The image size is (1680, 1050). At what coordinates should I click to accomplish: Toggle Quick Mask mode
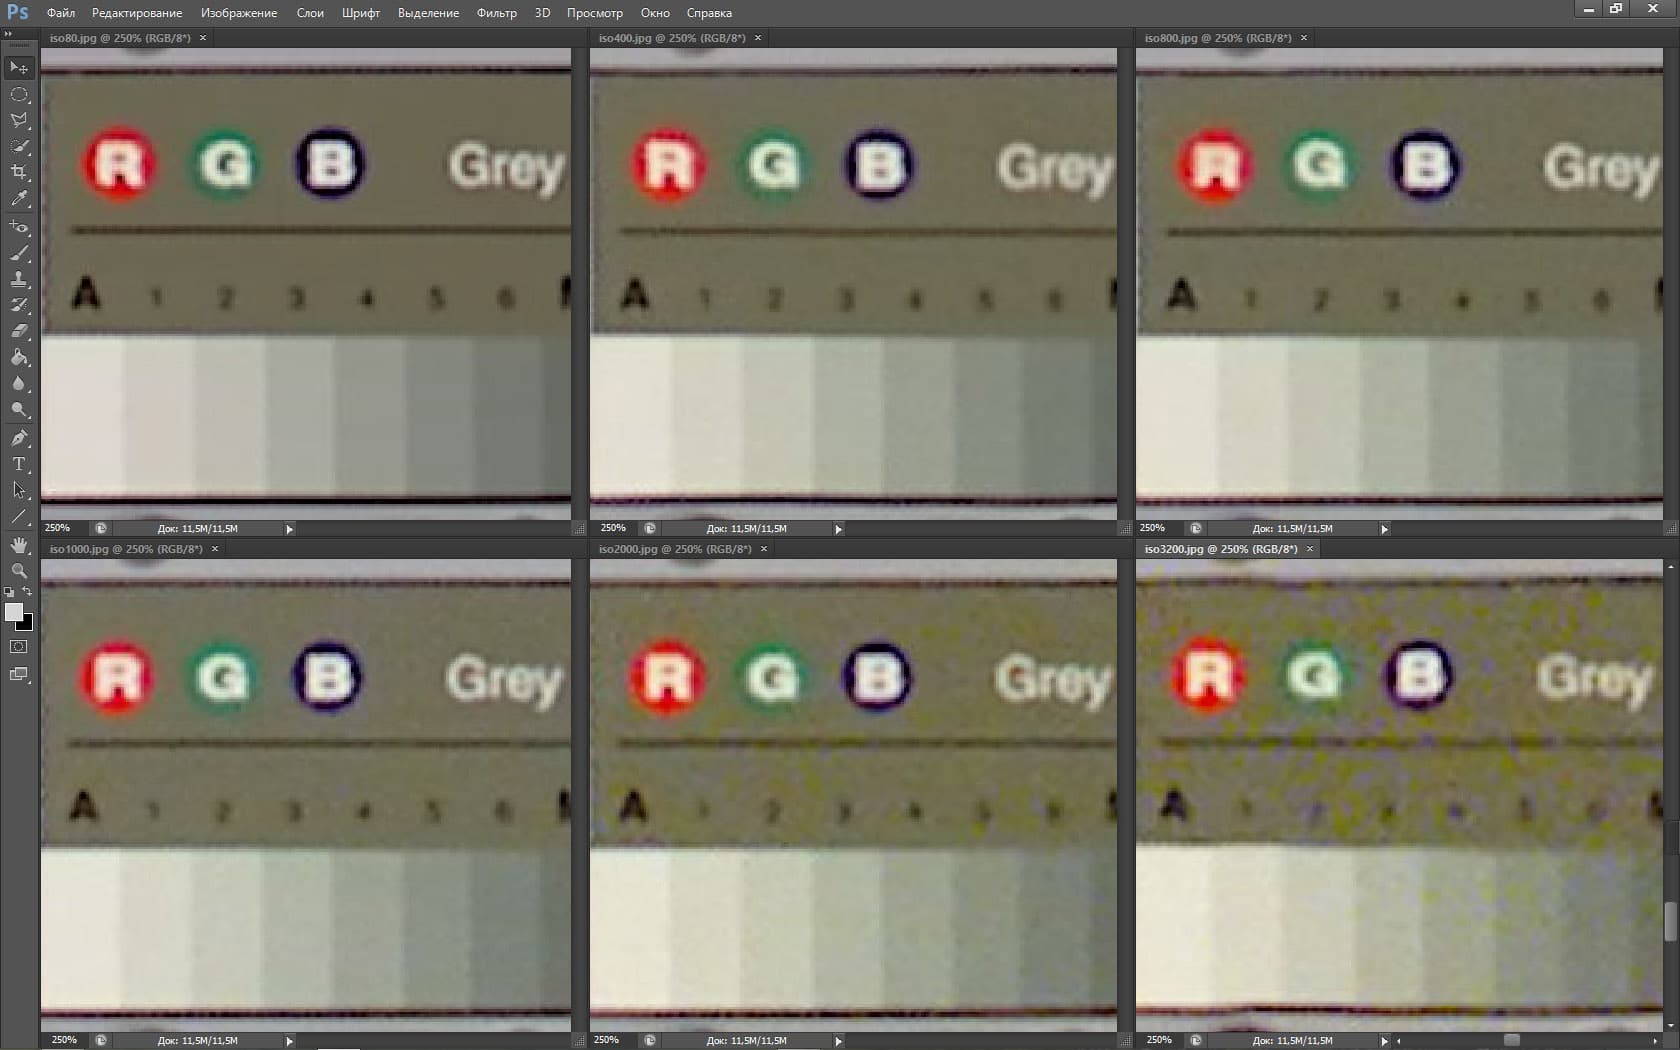pyautogui.click(x=19, y=647)
